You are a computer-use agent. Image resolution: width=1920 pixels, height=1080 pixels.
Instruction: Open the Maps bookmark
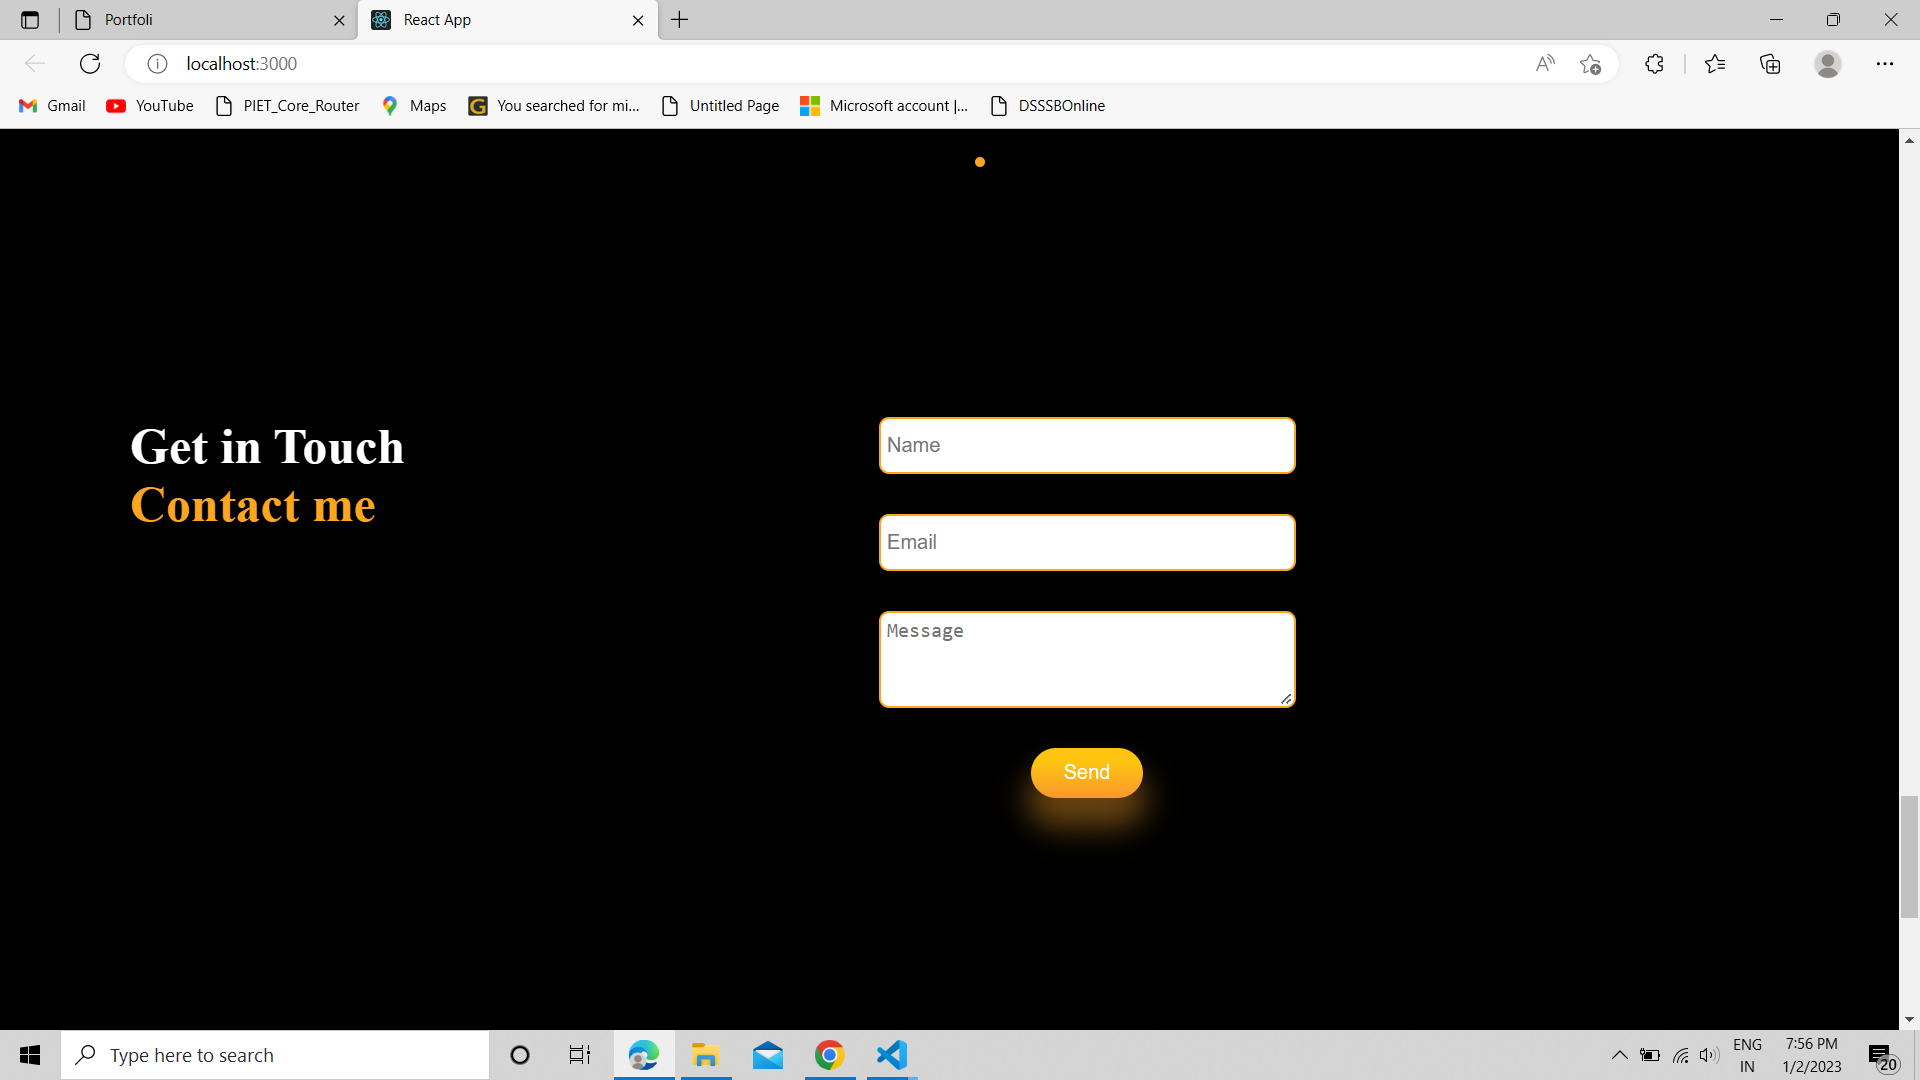412,105
